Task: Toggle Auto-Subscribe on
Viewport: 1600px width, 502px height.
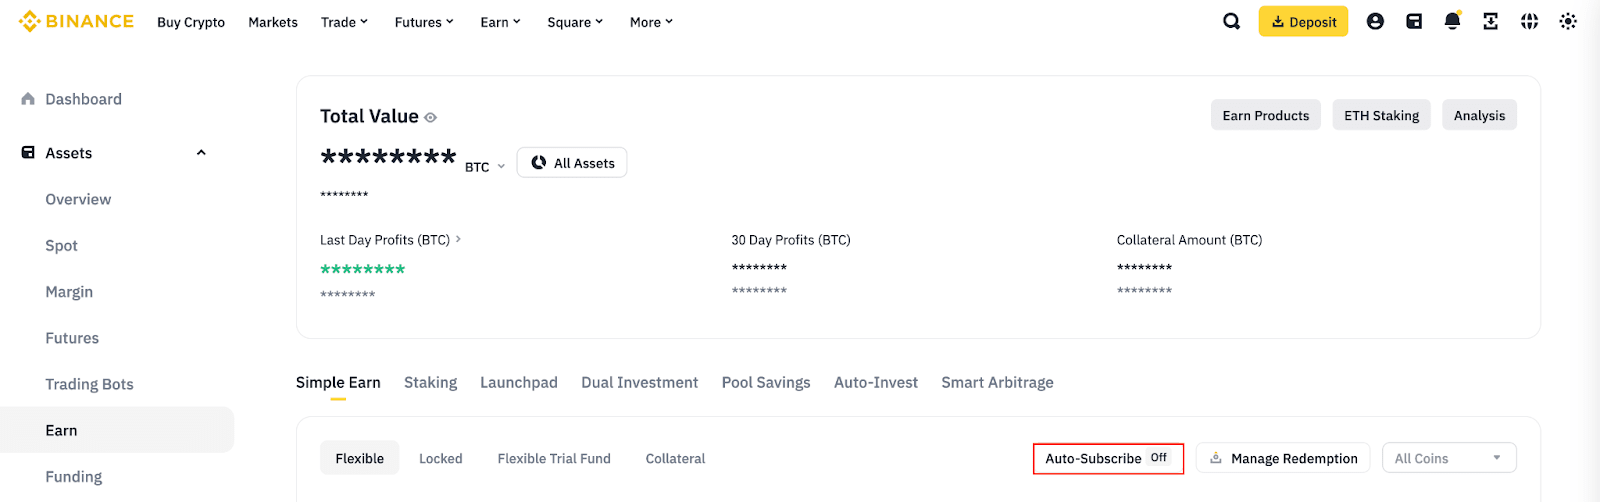Action: pyautogui.click(x=1158, y=458)
